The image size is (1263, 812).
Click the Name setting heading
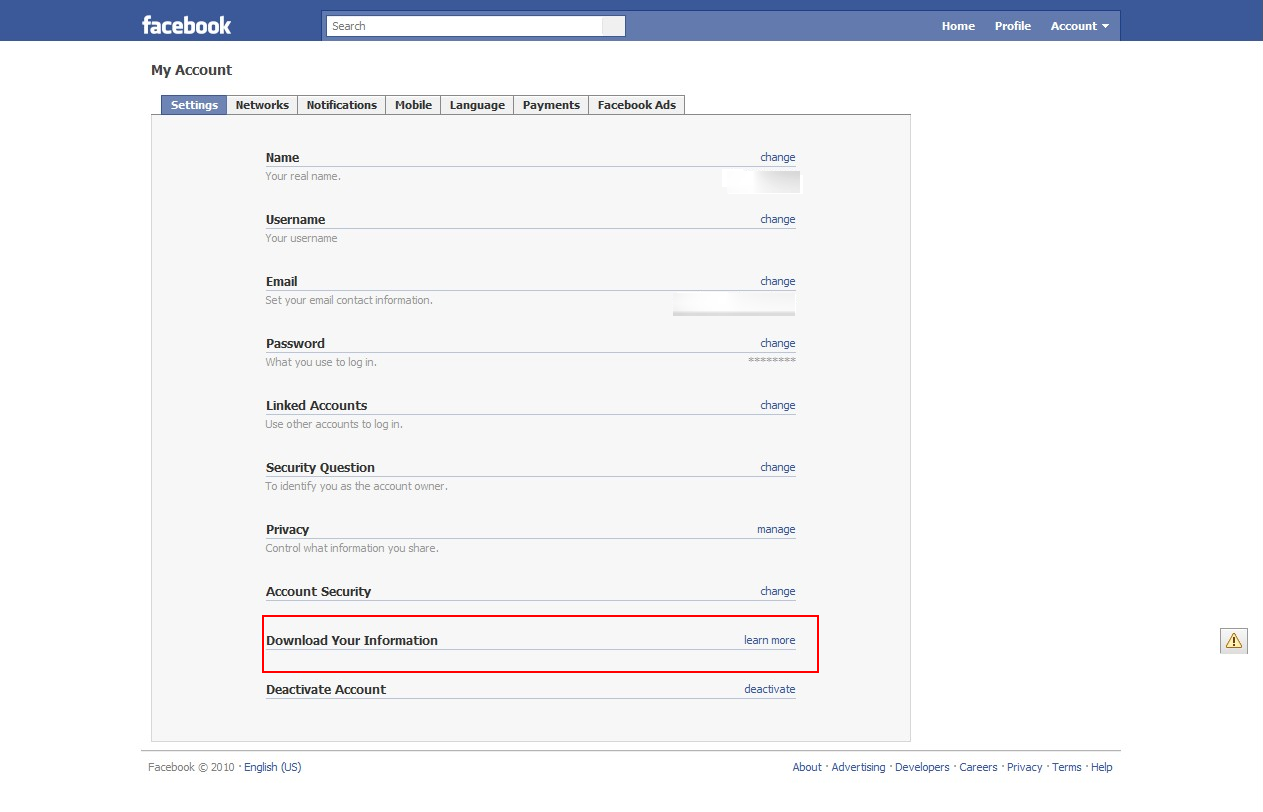tap(282, 158)
